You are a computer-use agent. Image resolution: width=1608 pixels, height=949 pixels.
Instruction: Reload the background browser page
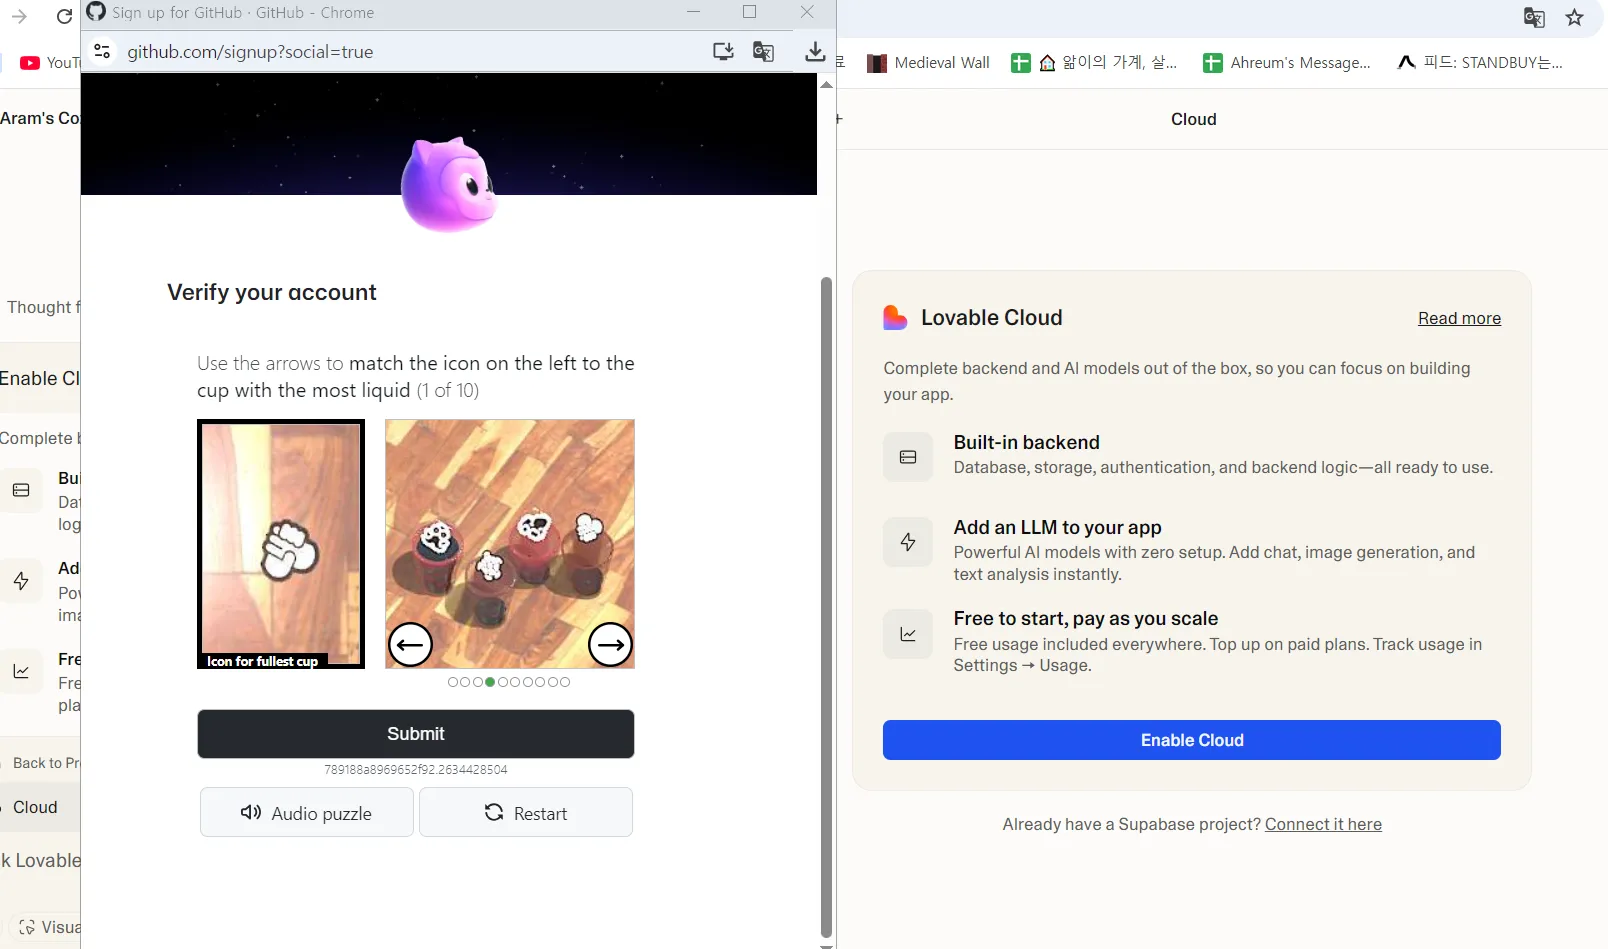[x=65, y=17]
